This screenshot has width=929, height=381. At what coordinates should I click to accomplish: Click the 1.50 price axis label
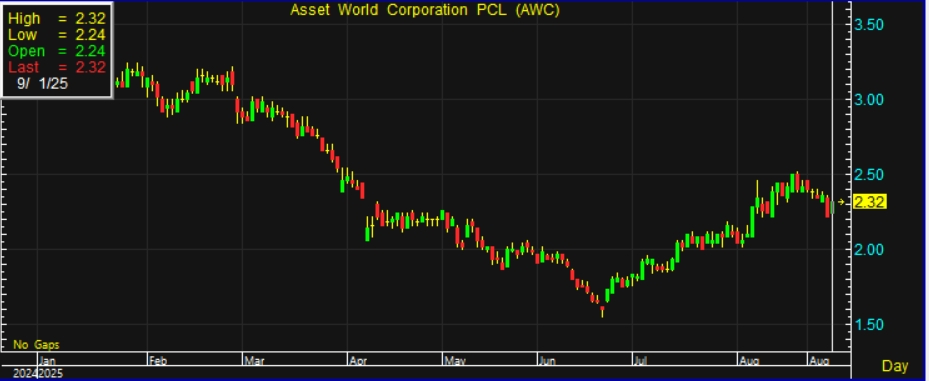[869, 325]
